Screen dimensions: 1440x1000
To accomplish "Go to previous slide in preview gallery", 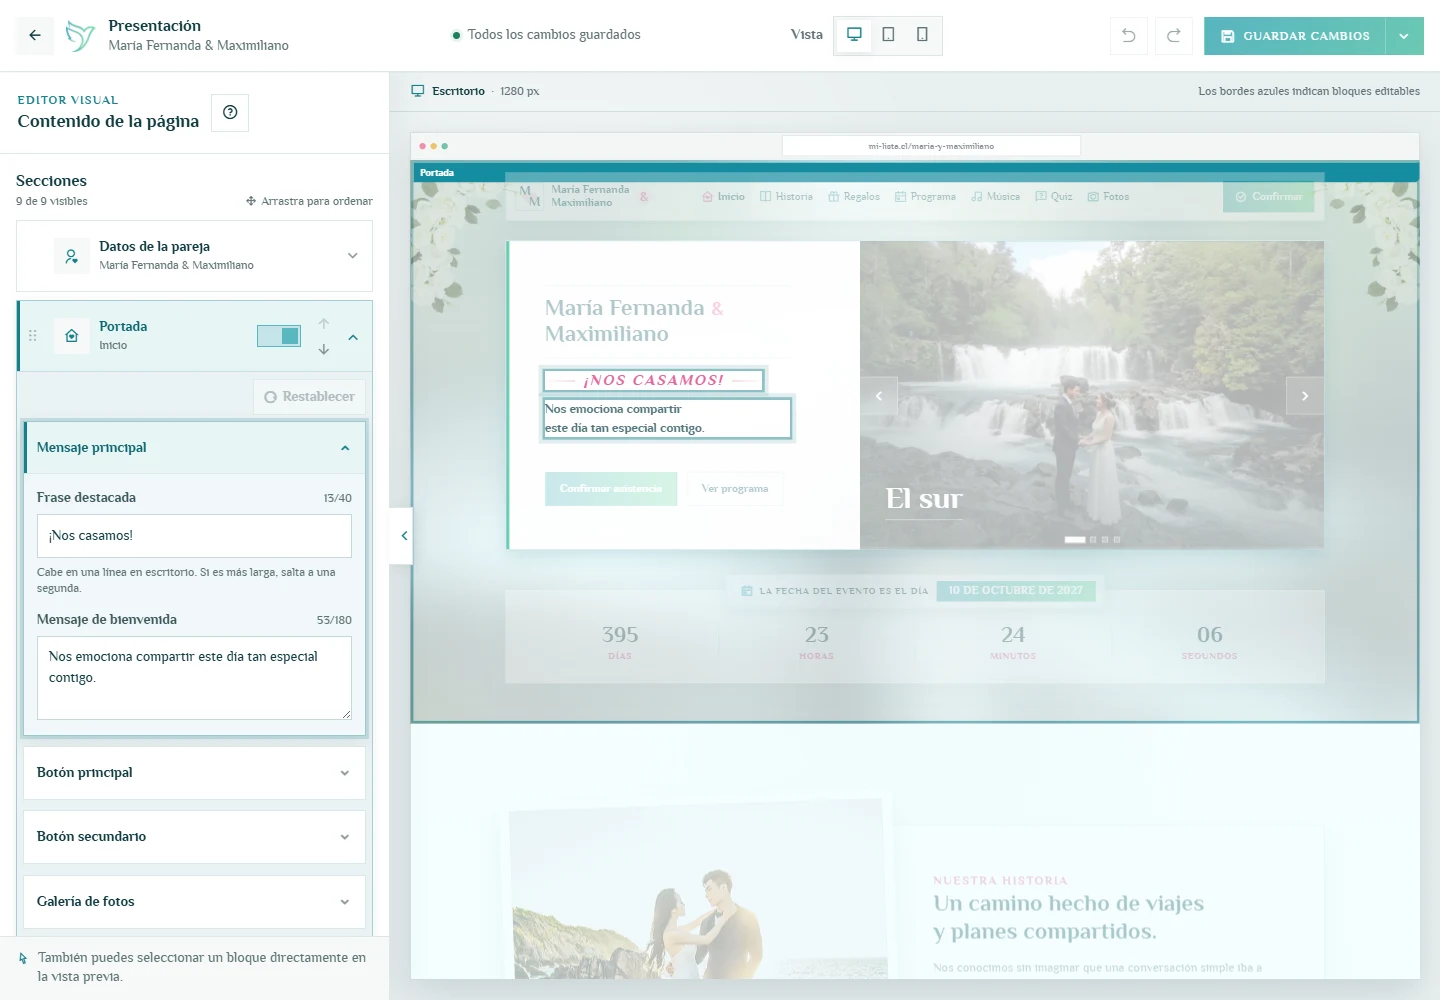I will coord(879,396).
